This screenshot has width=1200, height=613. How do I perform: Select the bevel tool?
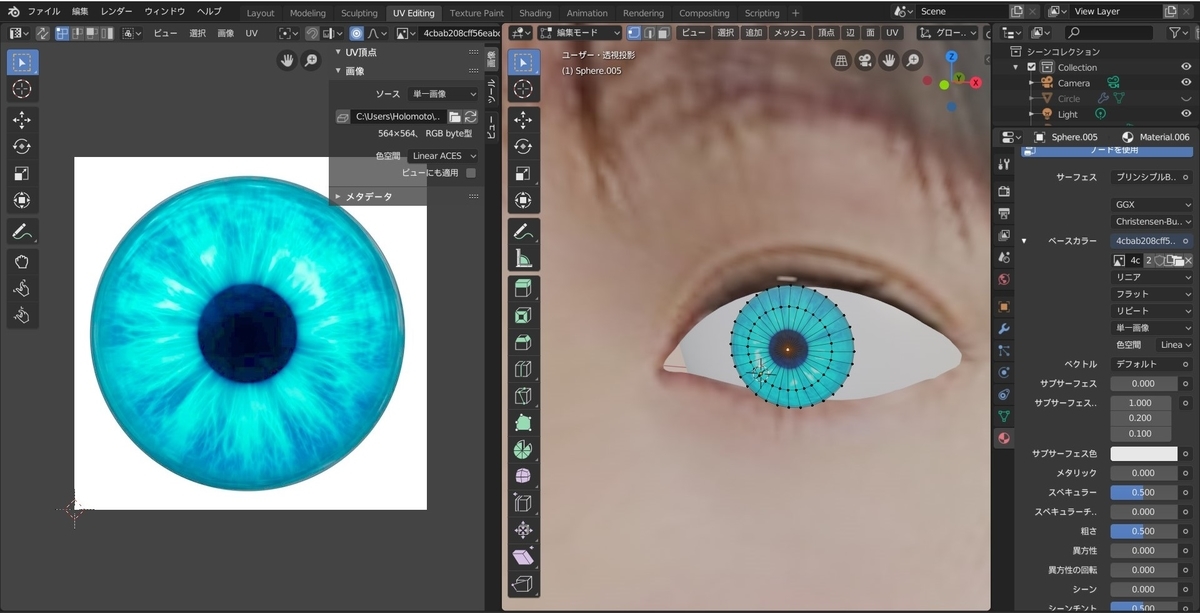point(523,343)
